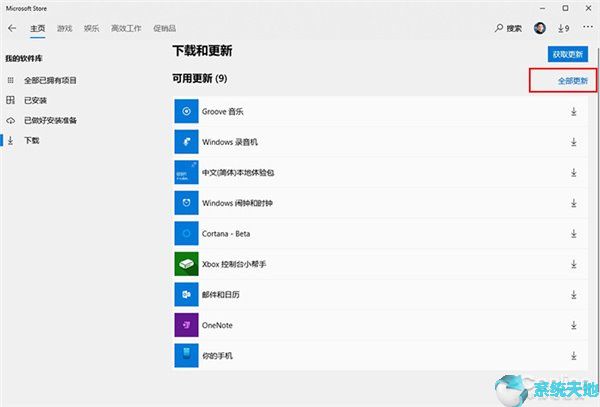
Task: Download the Xbox 控制台小帮手 update
Action: click(574, 264)
